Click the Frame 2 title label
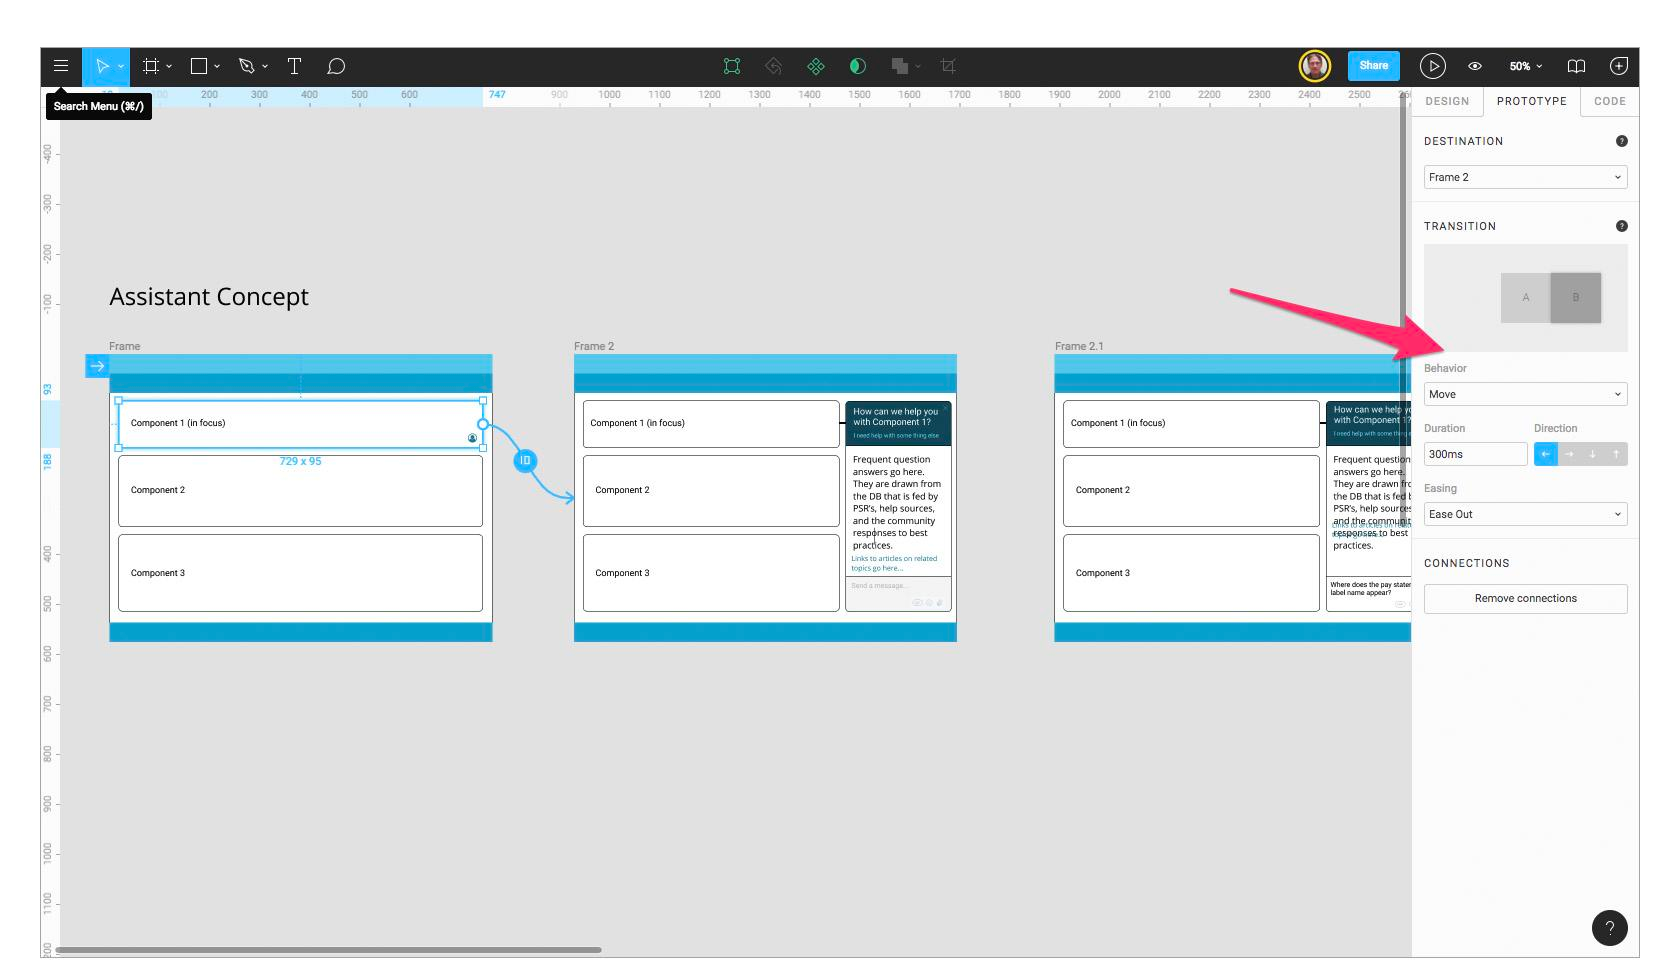 click(594, 346)
